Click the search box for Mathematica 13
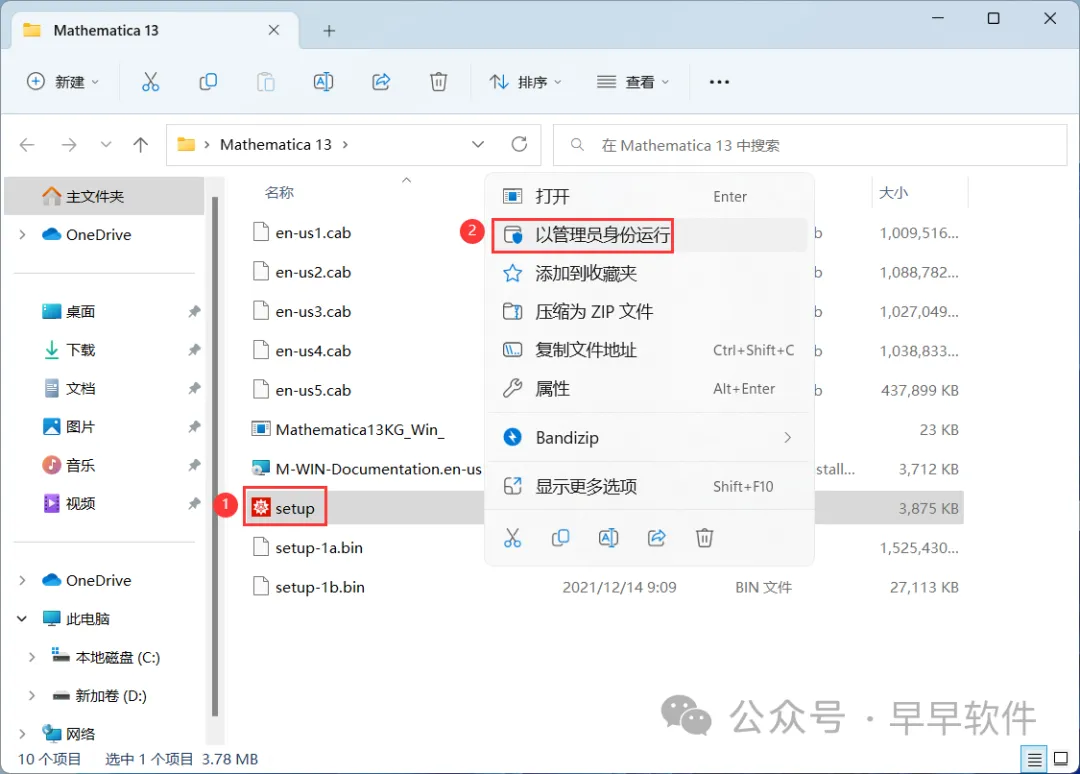The width and height of the screenshot is (1080, 774). 810,145
